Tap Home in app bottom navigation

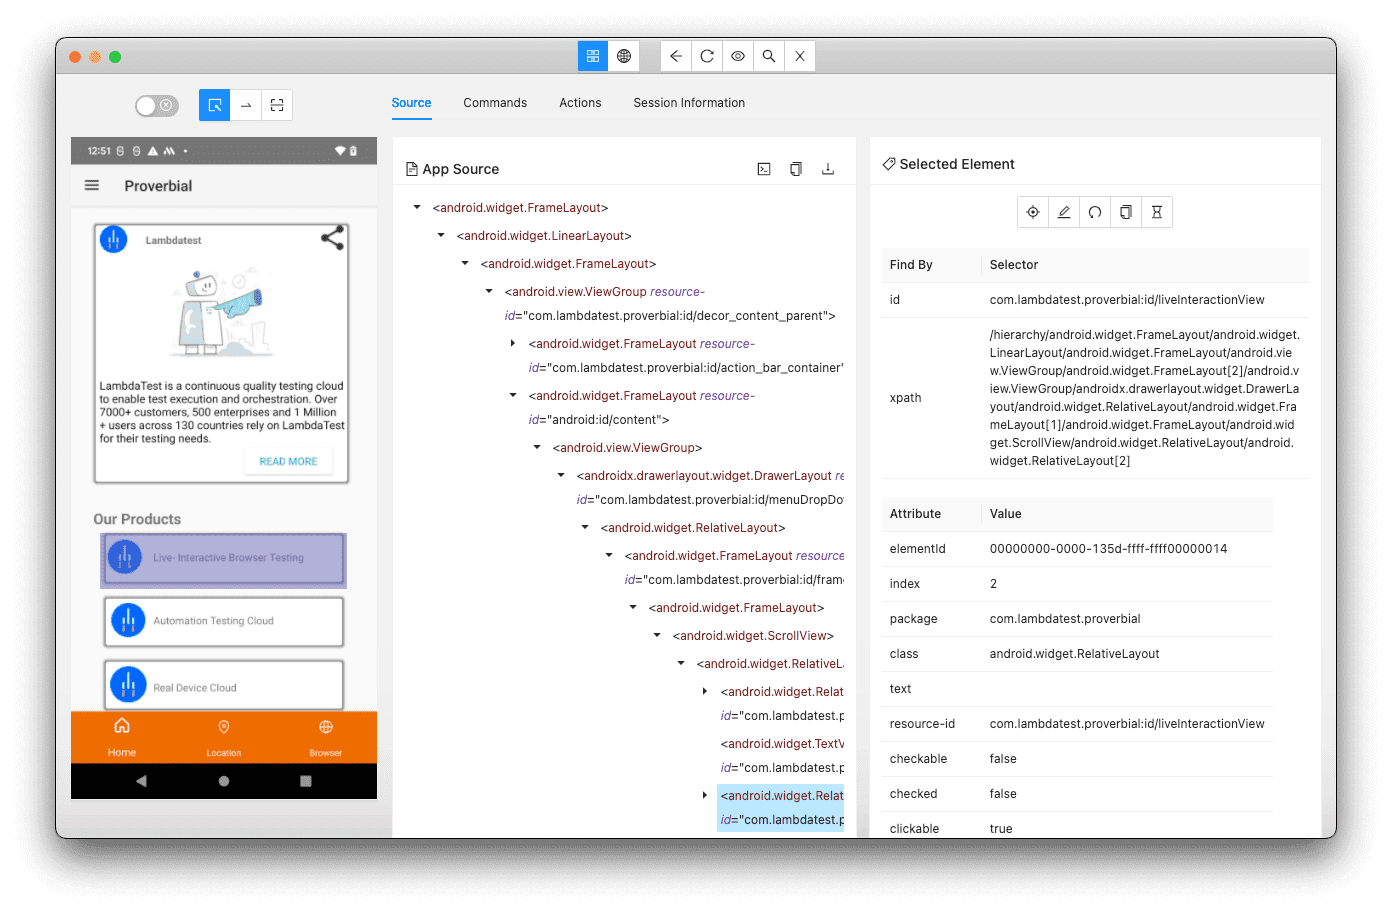point(122,737)
